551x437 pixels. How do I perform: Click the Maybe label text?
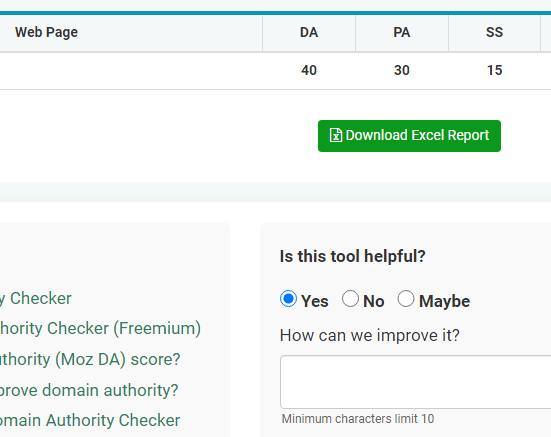click(445, 301)
